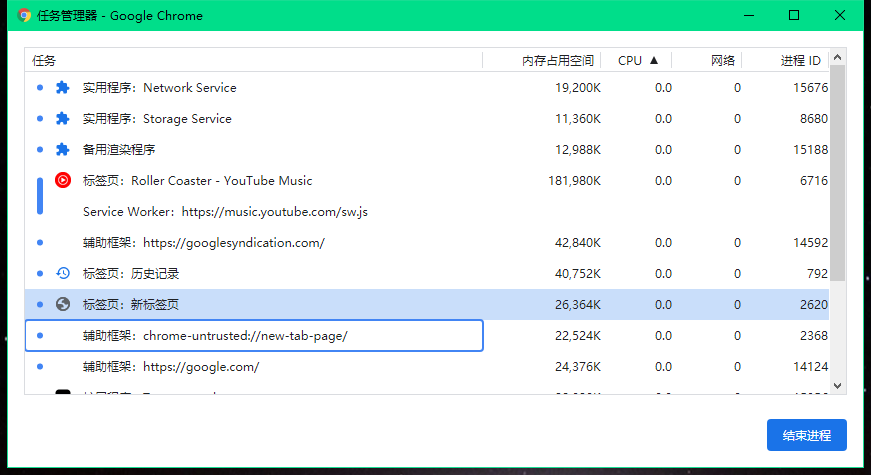The width and height of the screenshot is (871, 475).
Task: Click the Chrome logo in title bar
Action: point(24,16)
